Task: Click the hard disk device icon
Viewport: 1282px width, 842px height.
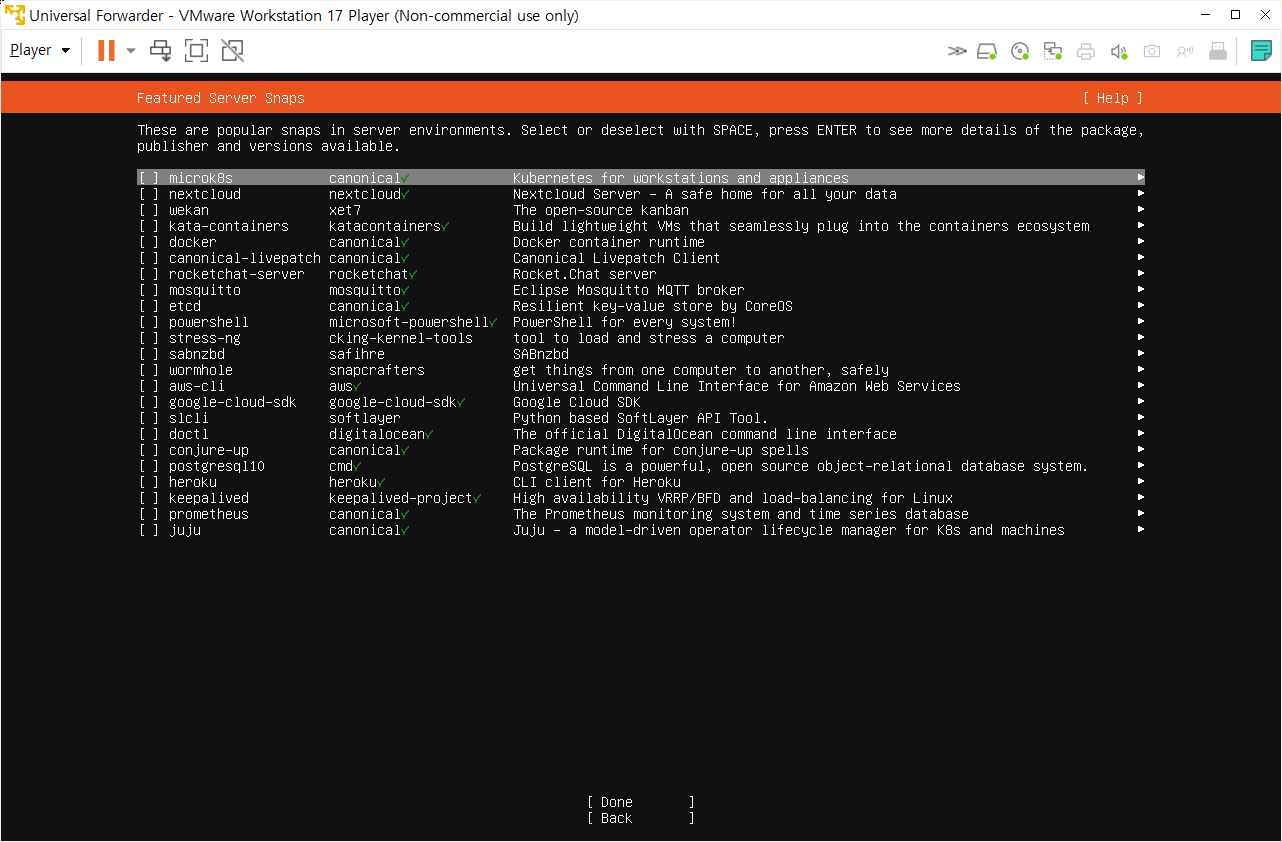Action: pos(987,51)
